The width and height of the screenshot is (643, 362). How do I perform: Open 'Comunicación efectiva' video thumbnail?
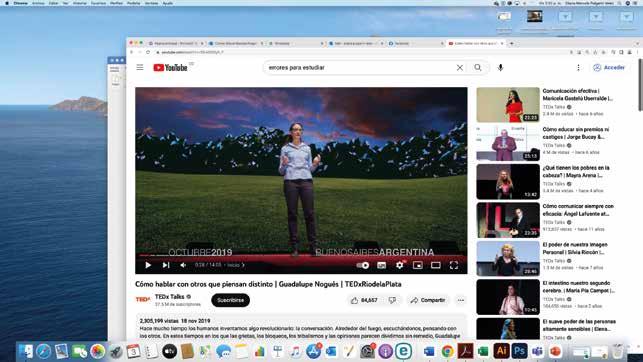[508, 105]
